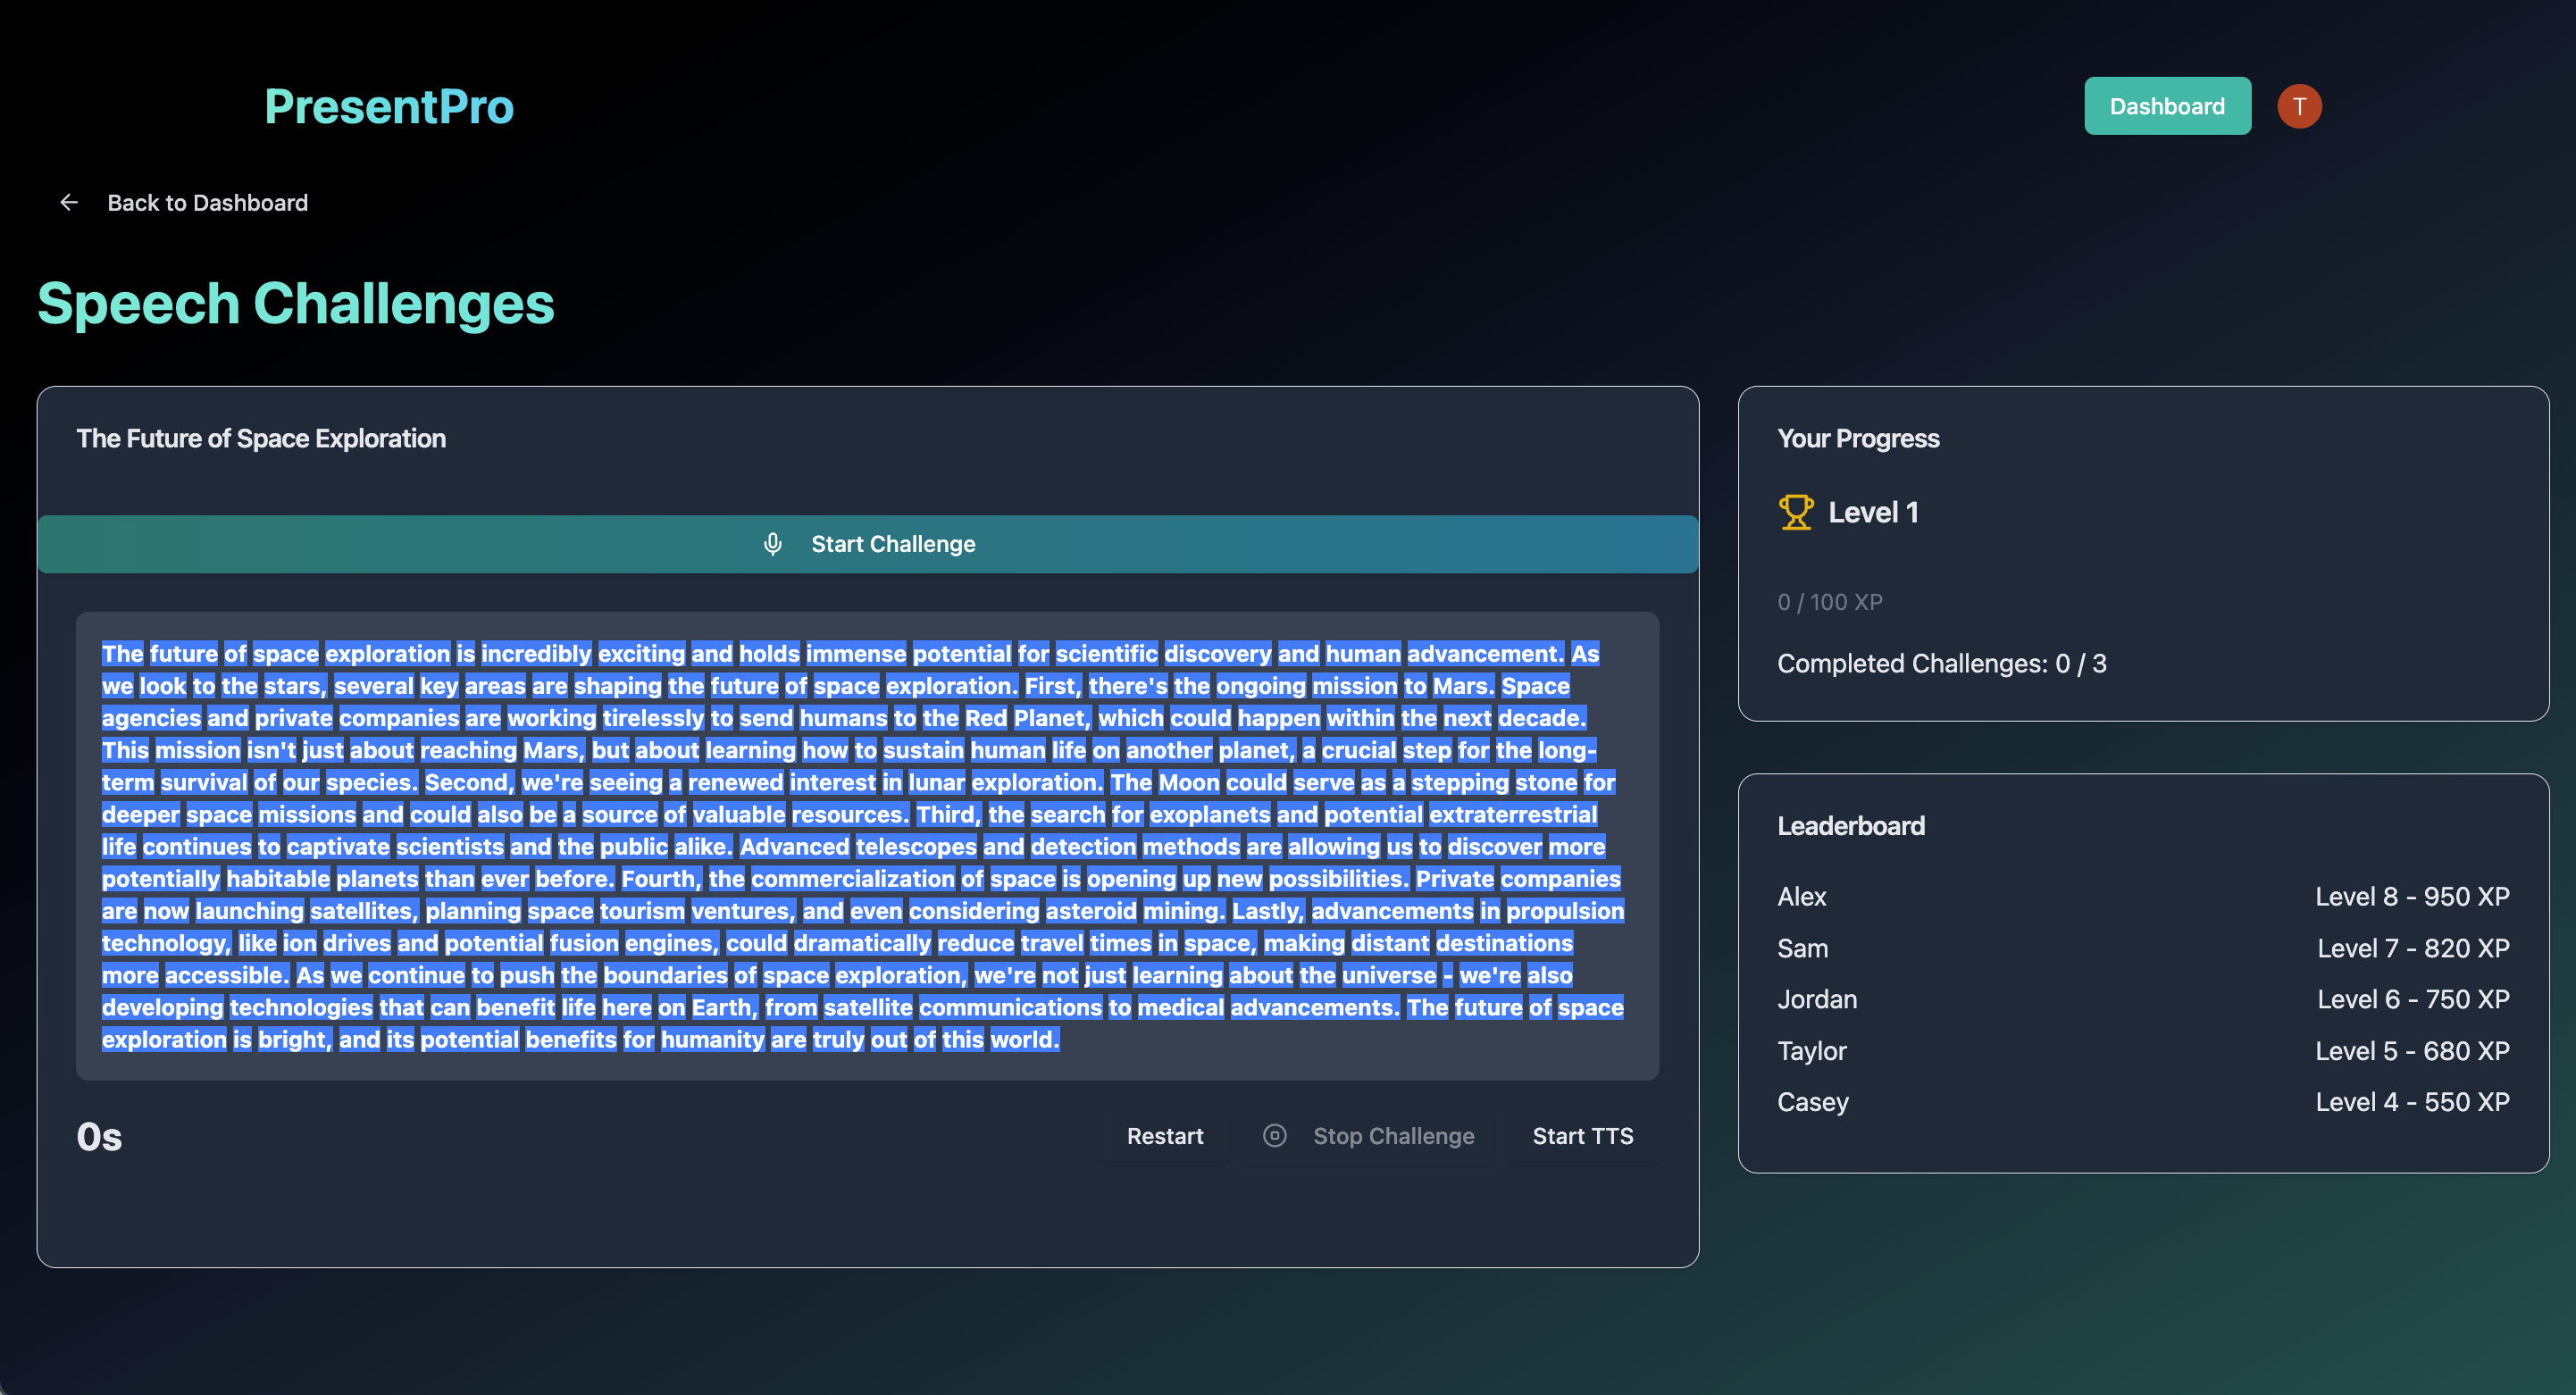Viewport: 2576px width, 1395px height.
Task: Go Back to Dashboard link
Action: 207,203
